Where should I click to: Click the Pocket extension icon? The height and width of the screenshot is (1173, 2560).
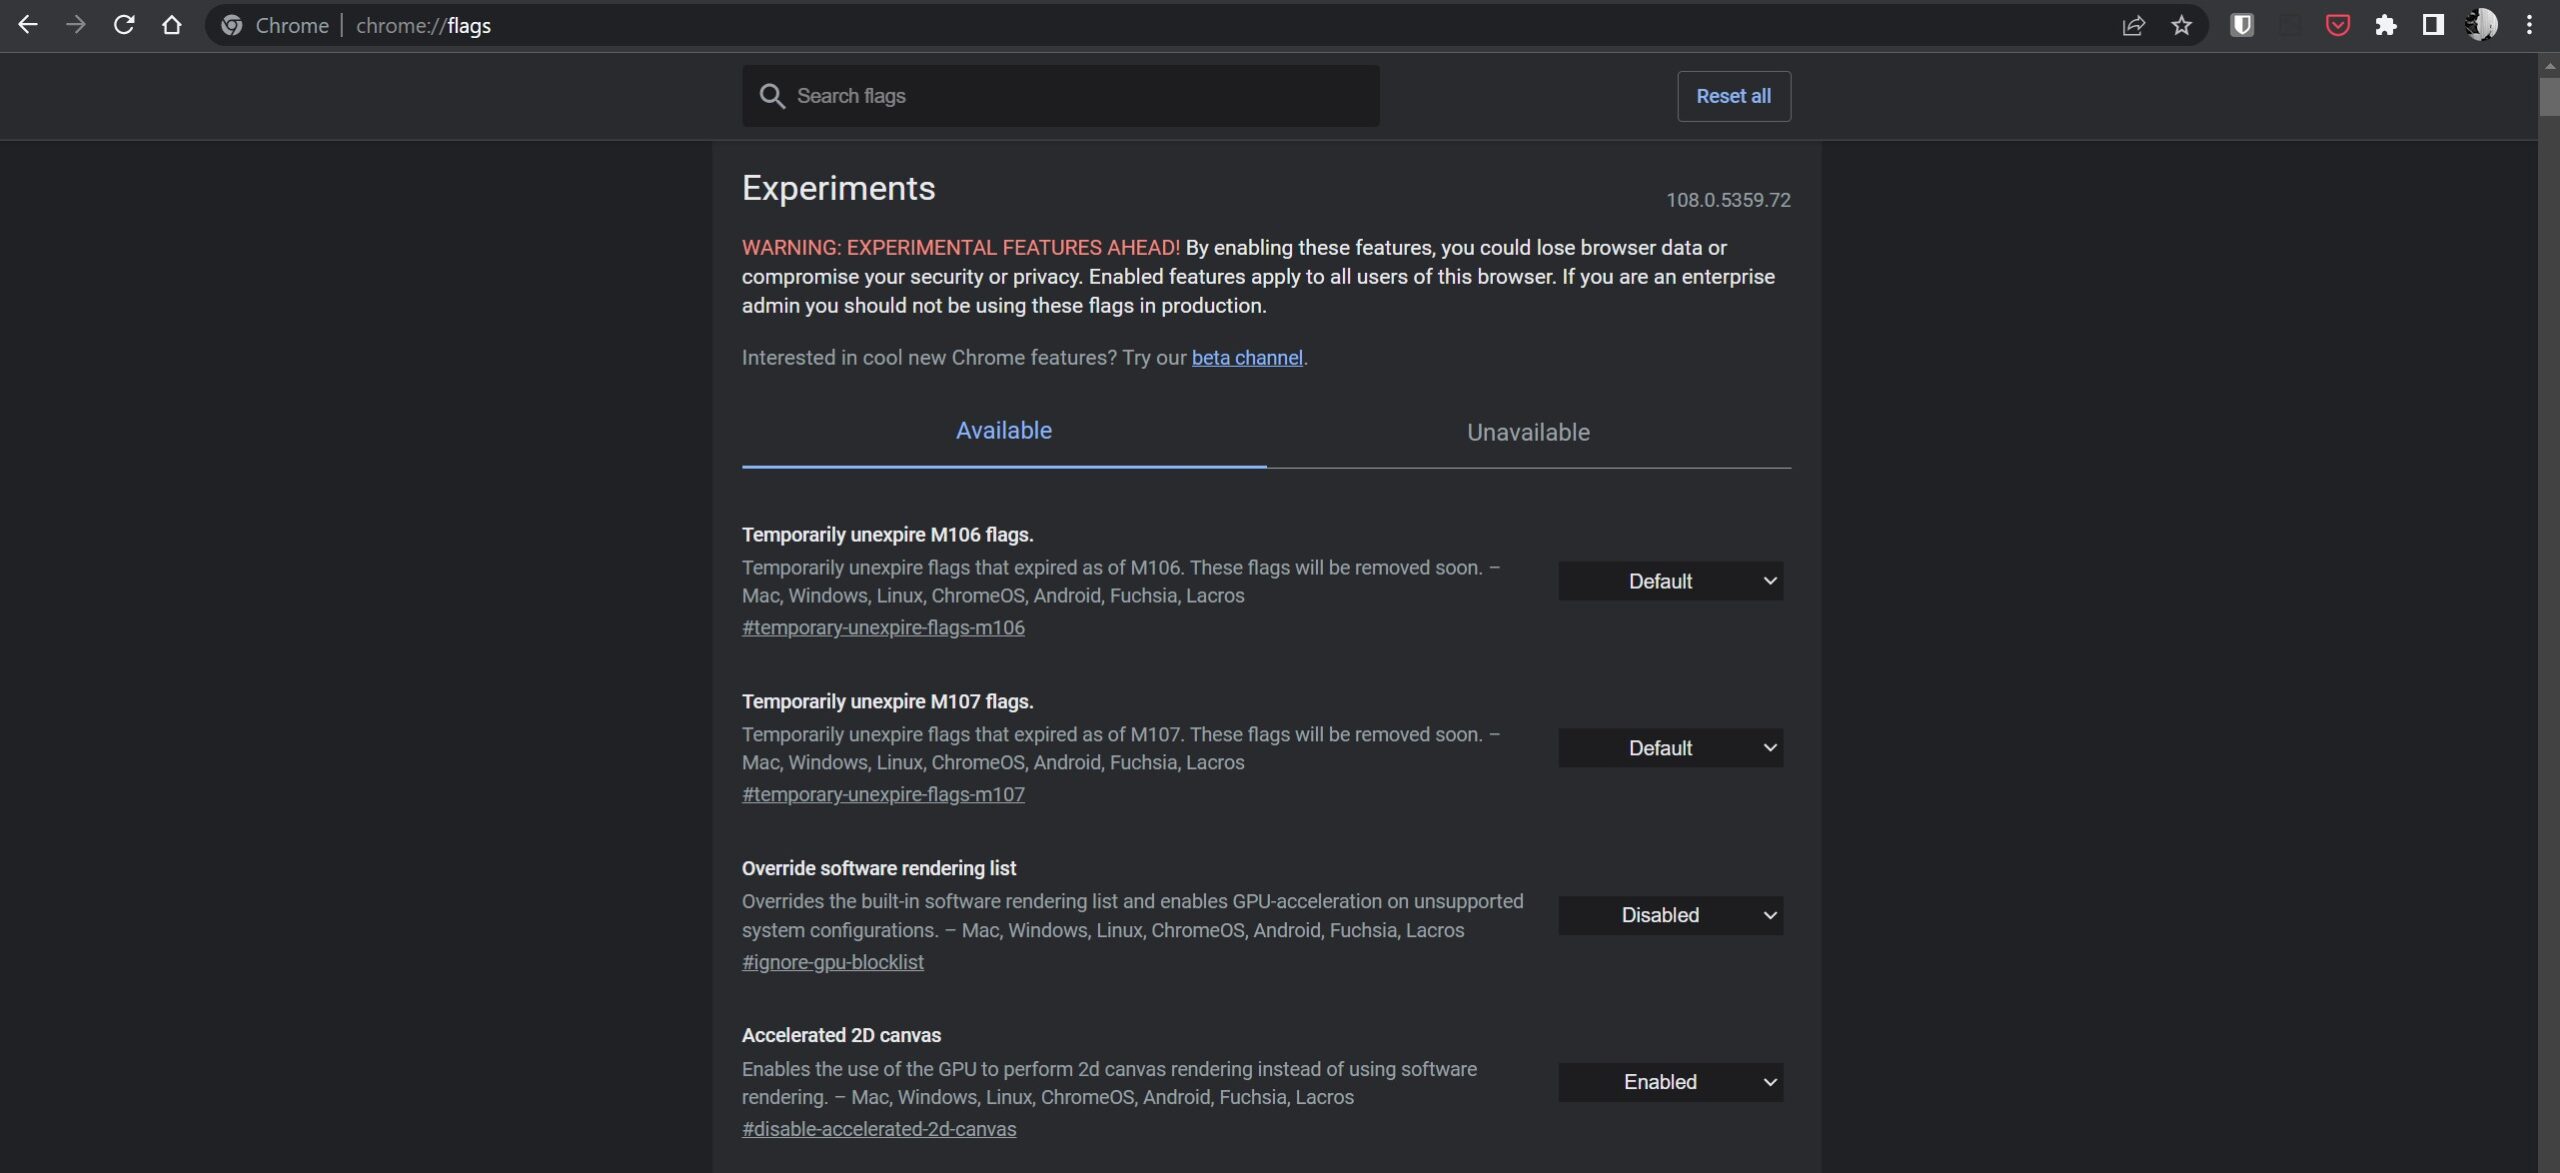pos(2337,25)
